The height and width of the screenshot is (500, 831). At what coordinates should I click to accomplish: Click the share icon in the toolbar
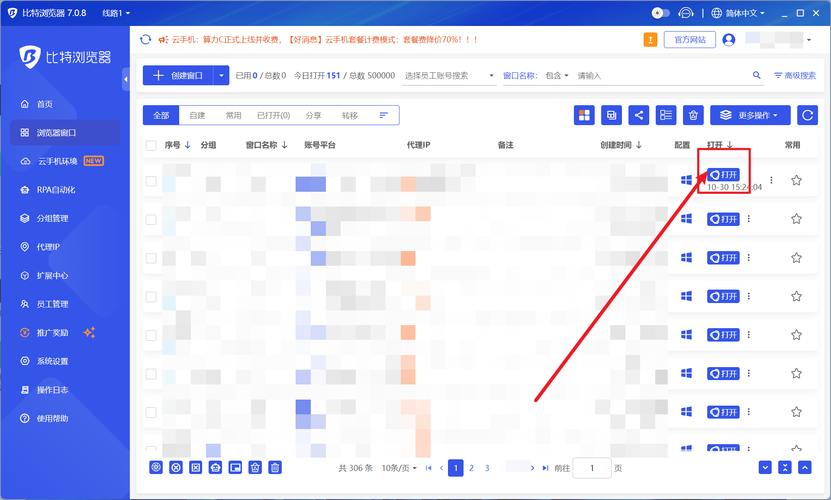639,115
